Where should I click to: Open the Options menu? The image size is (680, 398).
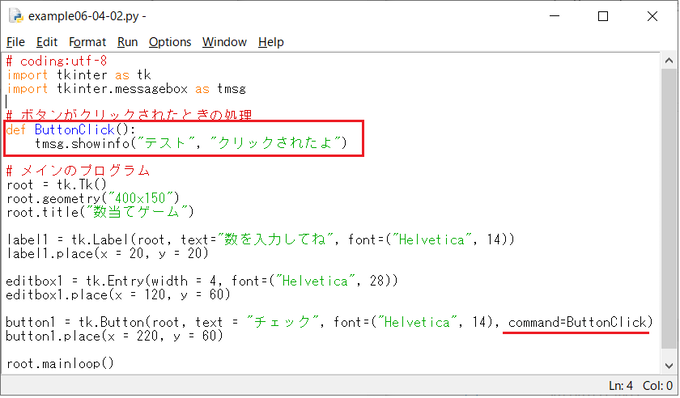(x=170, y=42)
